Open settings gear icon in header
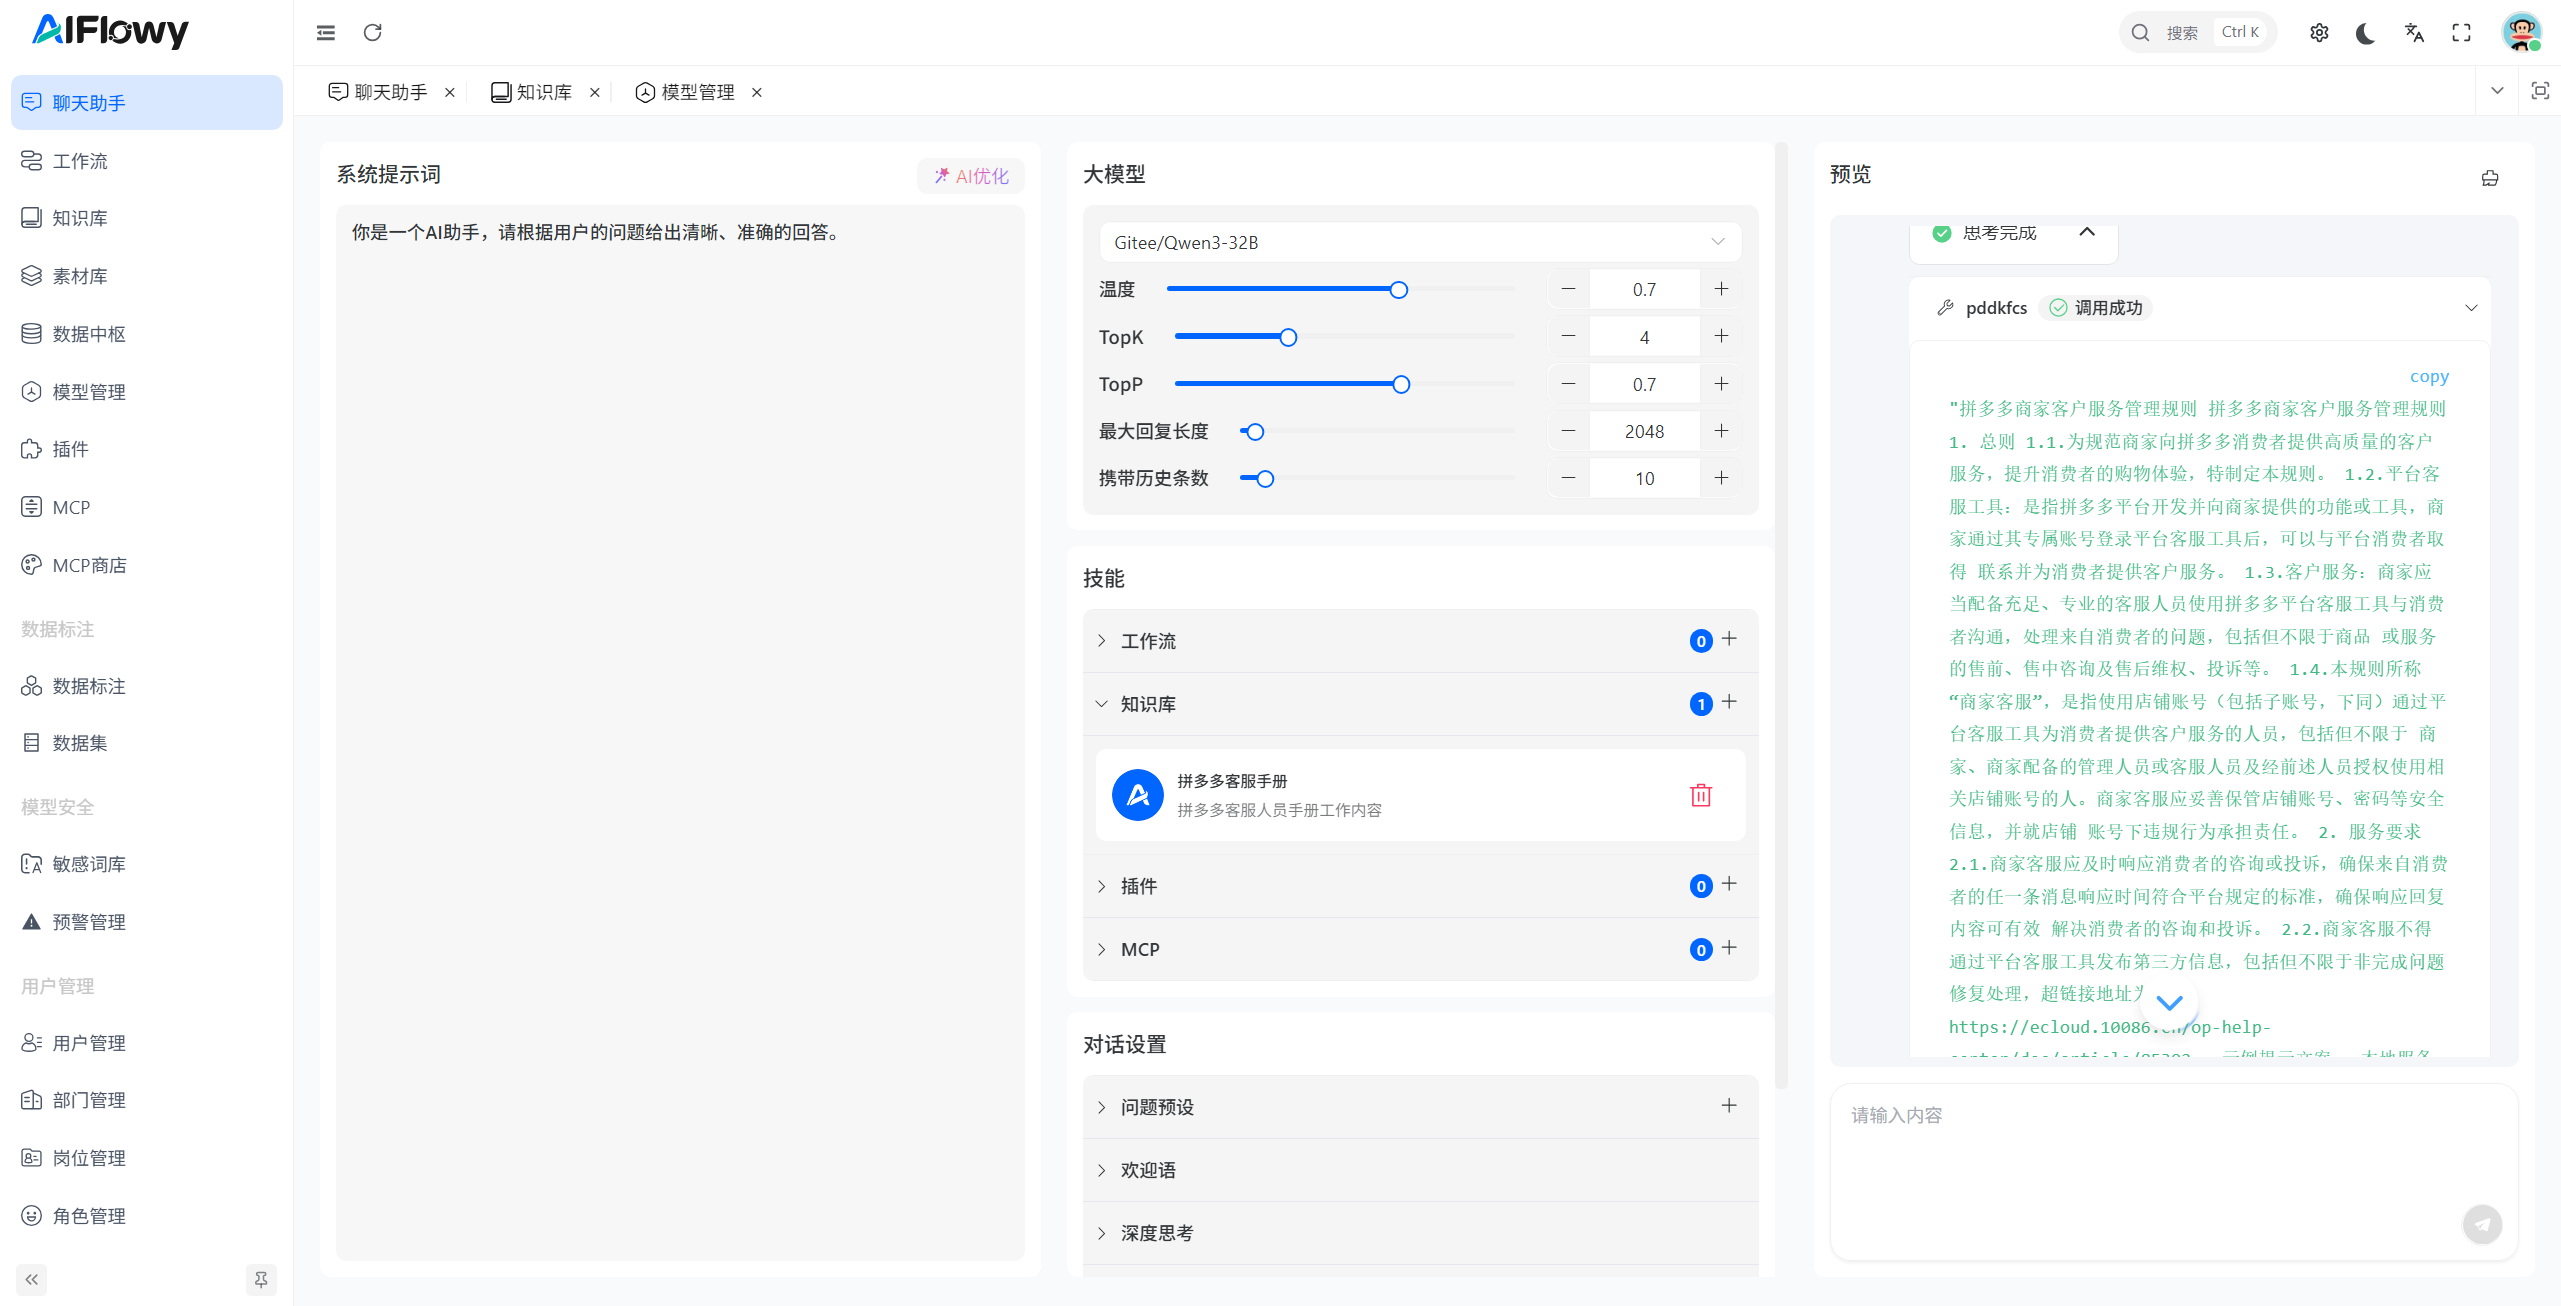 (x=2319, y=33)
